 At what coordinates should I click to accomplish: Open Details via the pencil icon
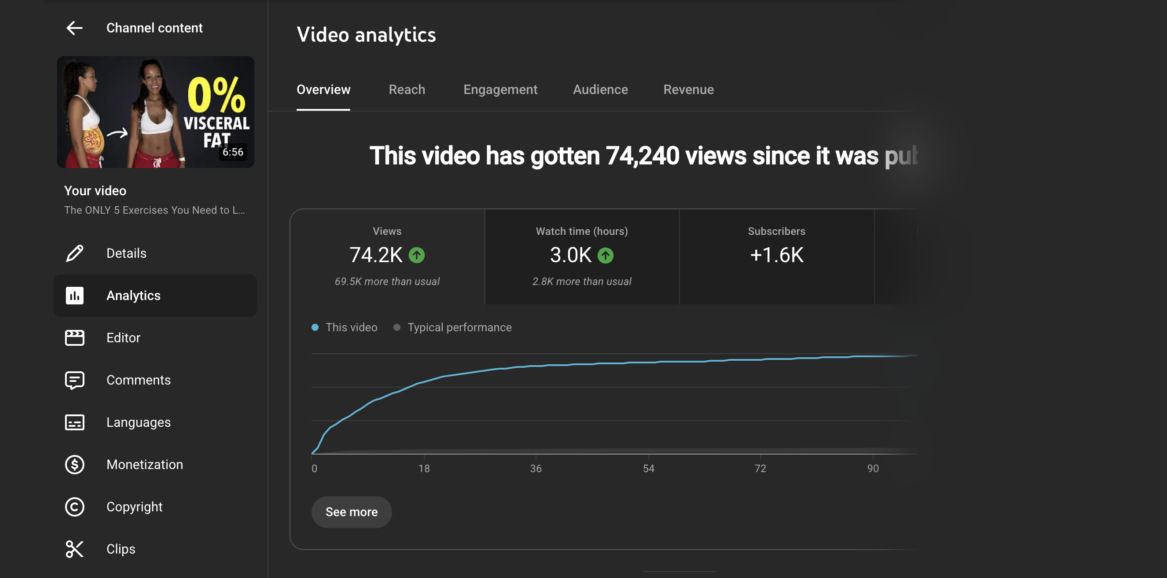point(74,253)
